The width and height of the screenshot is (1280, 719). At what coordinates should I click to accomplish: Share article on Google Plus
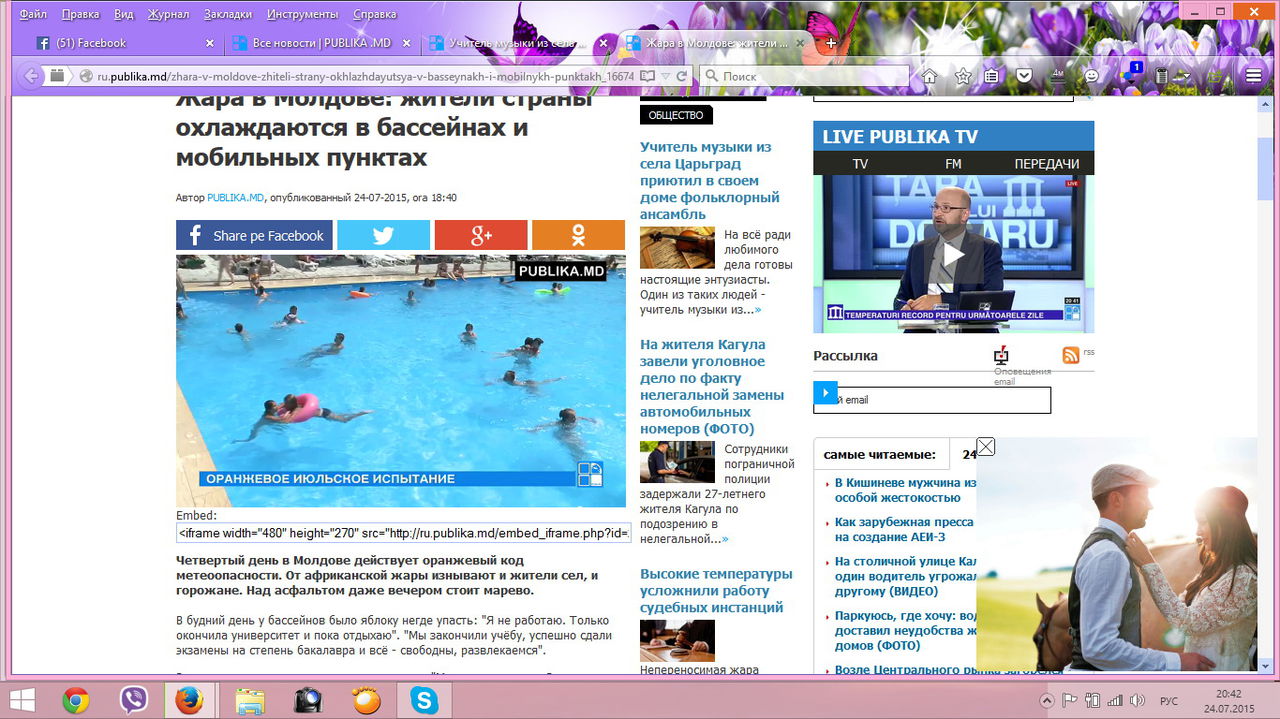pyautogui.click(x=481, y=235)
